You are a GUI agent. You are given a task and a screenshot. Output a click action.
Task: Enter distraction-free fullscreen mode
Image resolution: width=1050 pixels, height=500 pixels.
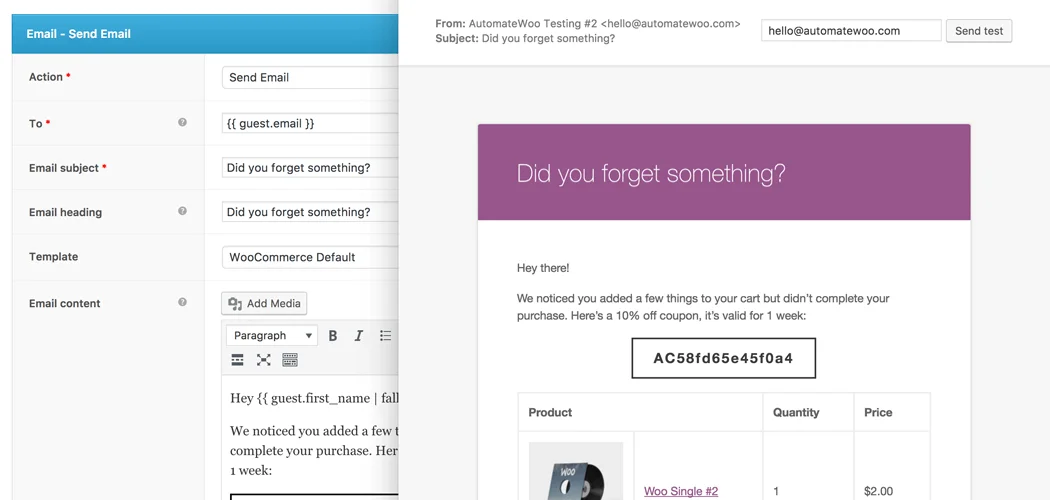click(x=264, y=360)
